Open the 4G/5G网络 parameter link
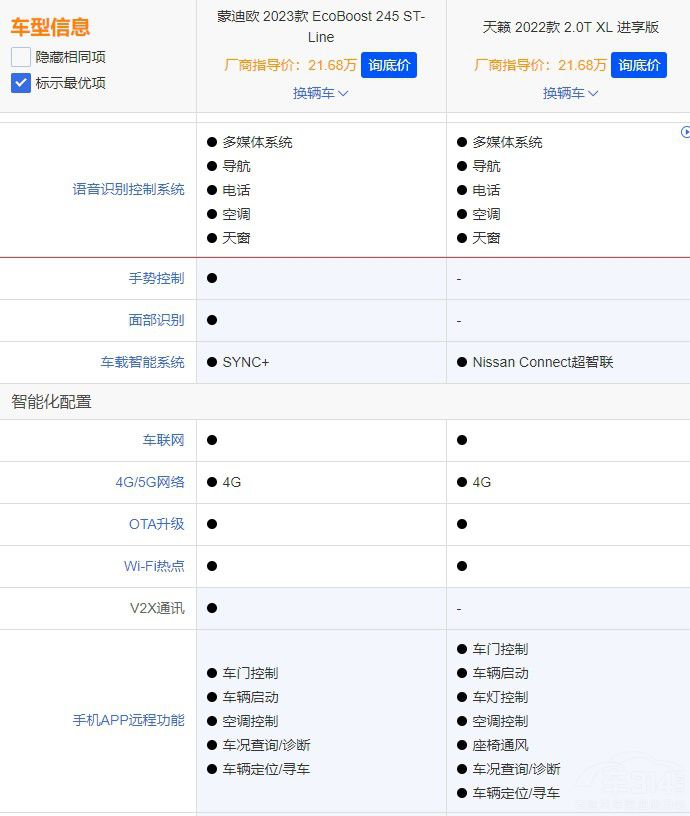Viewport: 690px width, 816px height. (150, 482)
